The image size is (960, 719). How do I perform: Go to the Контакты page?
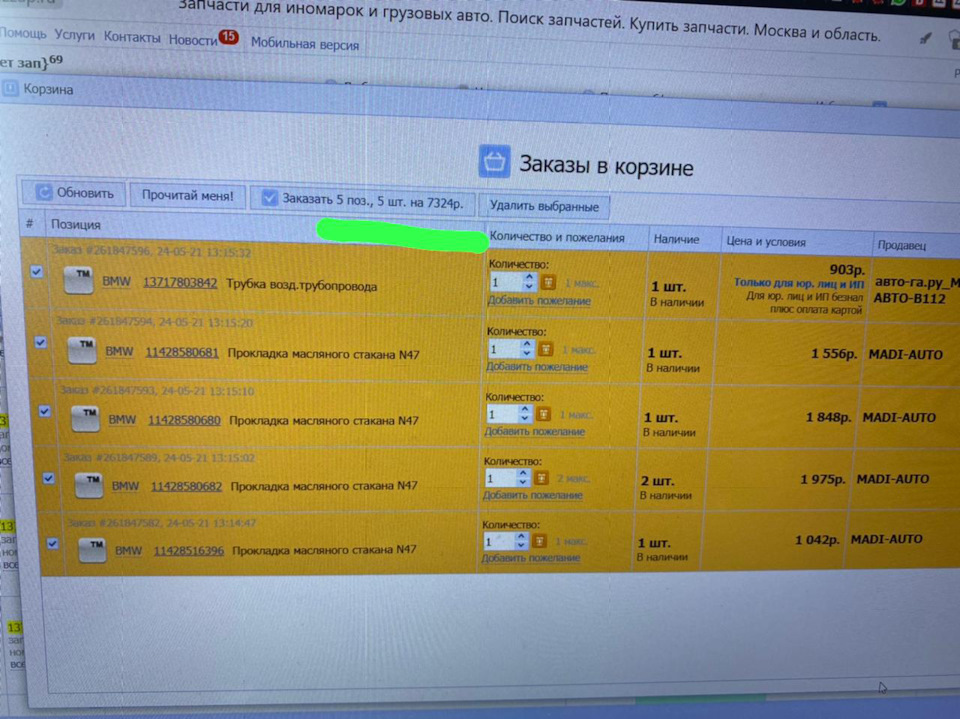pyautogui.click(x=132, y=37)
